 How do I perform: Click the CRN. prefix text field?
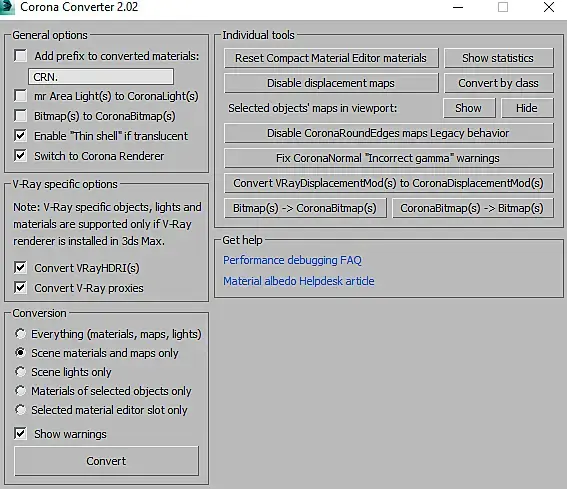[x=101, y=77]
